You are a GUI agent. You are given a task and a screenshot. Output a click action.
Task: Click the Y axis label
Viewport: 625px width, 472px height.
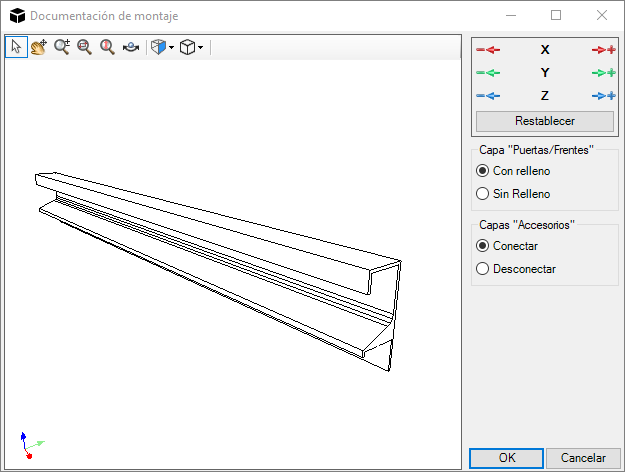545,73
